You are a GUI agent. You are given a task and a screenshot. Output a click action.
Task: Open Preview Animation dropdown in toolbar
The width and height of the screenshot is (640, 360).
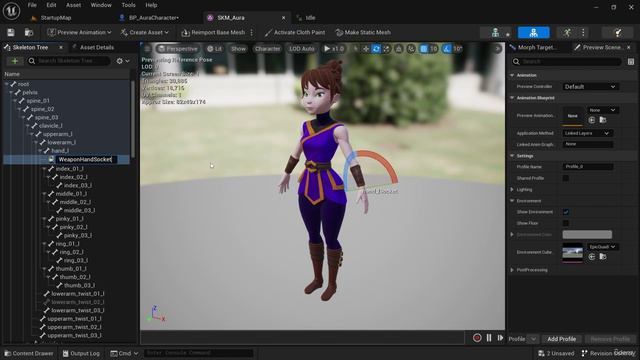tap(79, 32)
